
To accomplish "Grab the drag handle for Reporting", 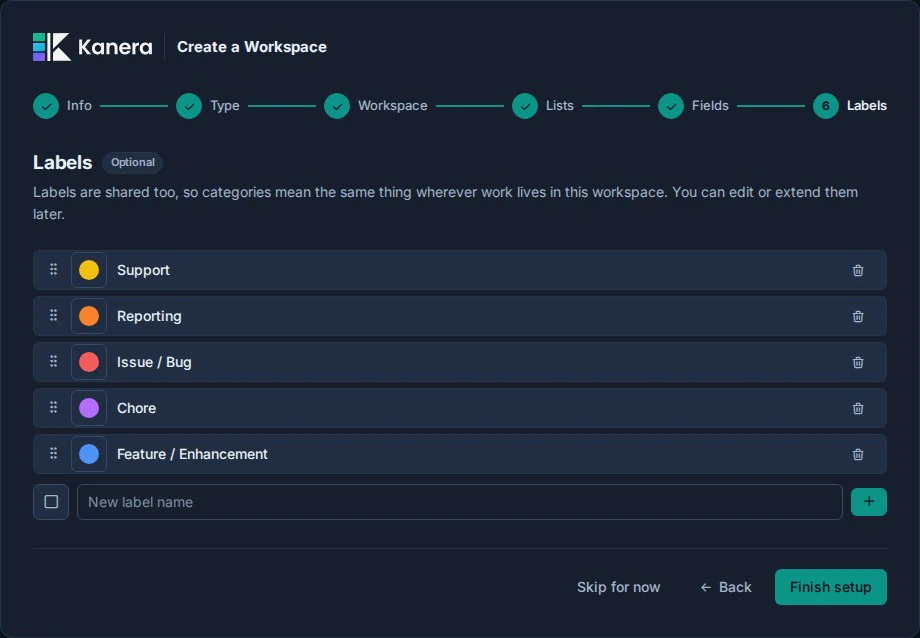I will point(53,316).
